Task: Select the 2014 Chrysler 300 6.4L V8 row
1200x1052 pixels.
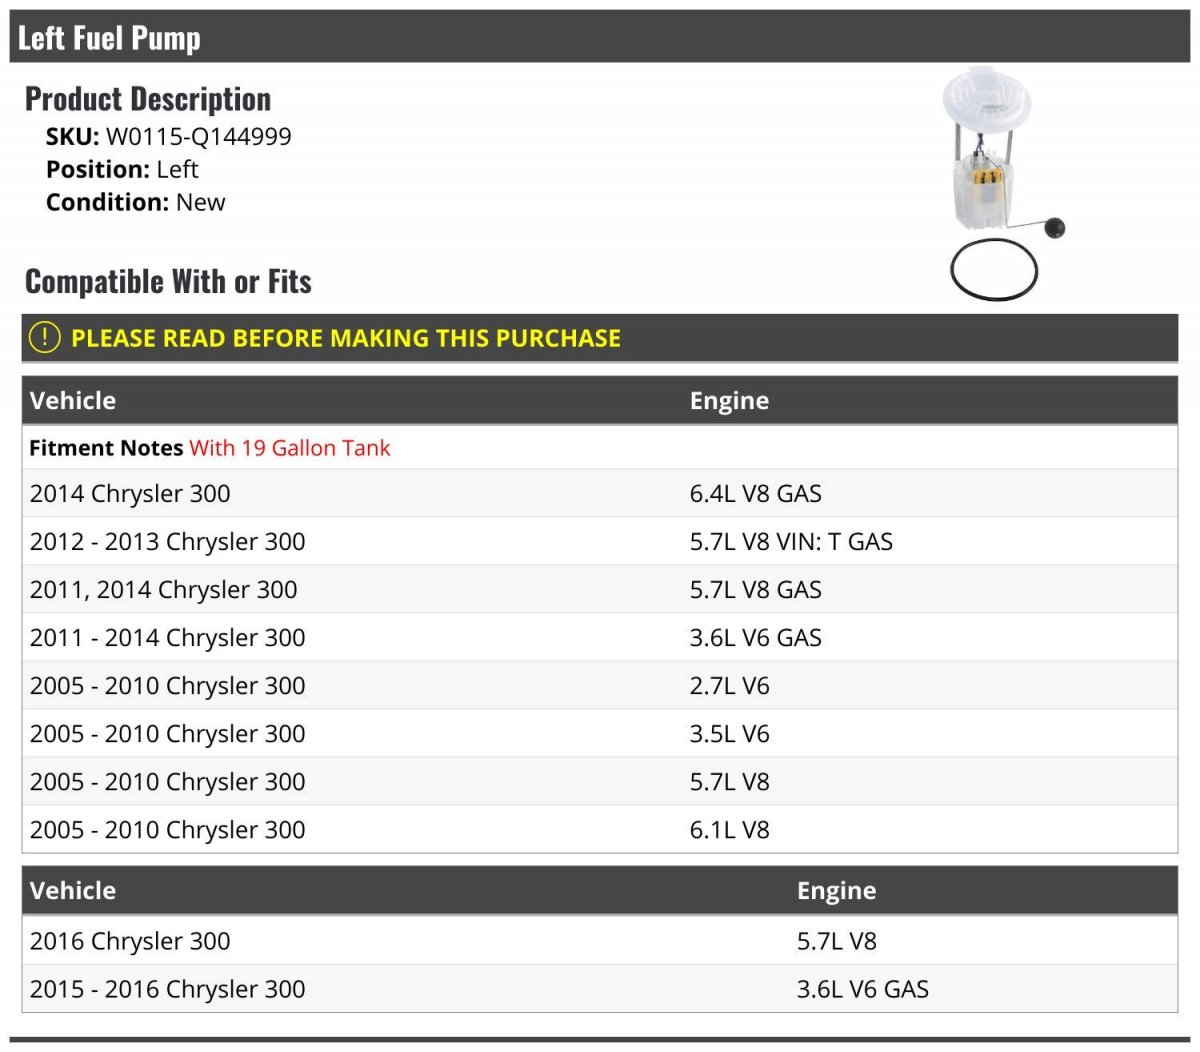Action: [x=130, y=493]
